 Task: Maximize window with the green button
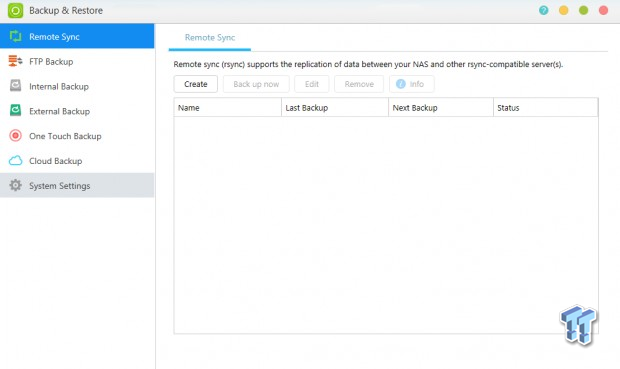click(x=584, y=10)
